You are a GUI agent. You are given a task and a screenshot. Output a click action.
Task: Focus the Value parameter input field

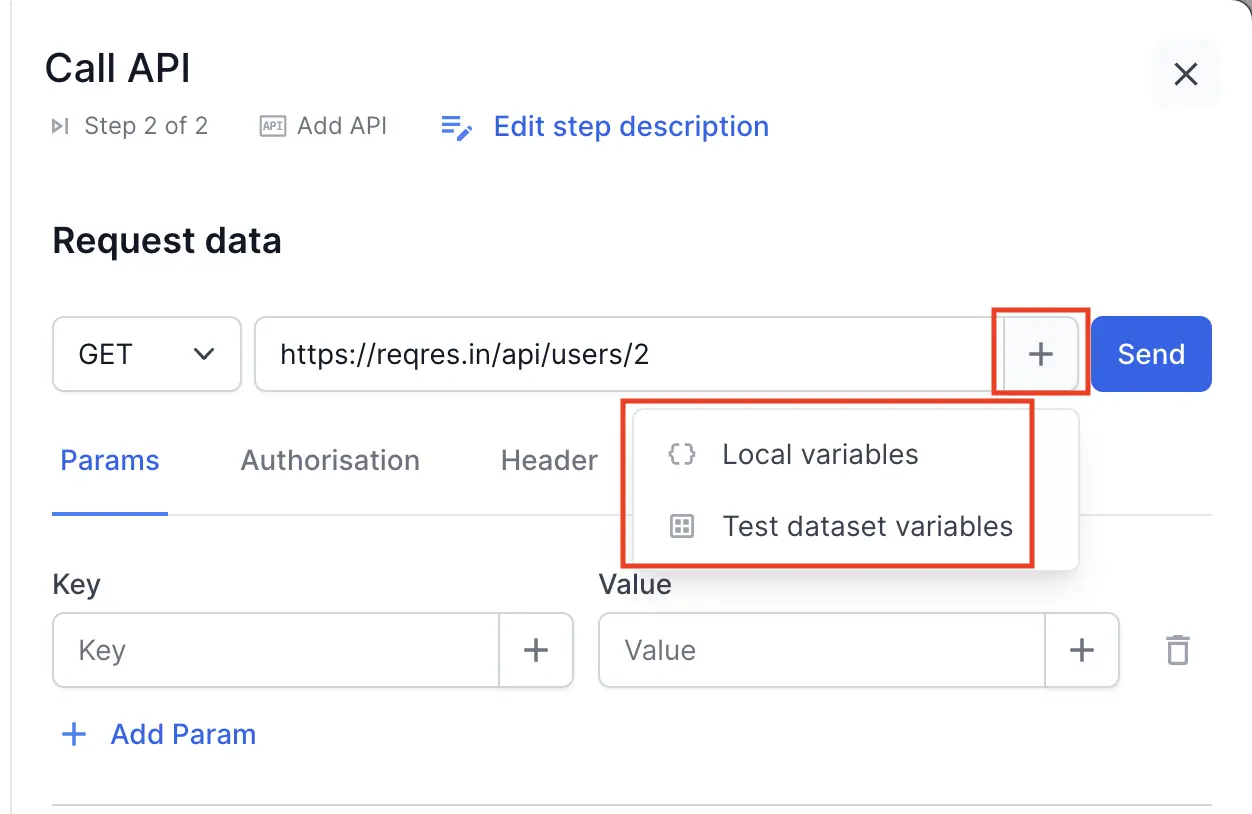(822, 650)
